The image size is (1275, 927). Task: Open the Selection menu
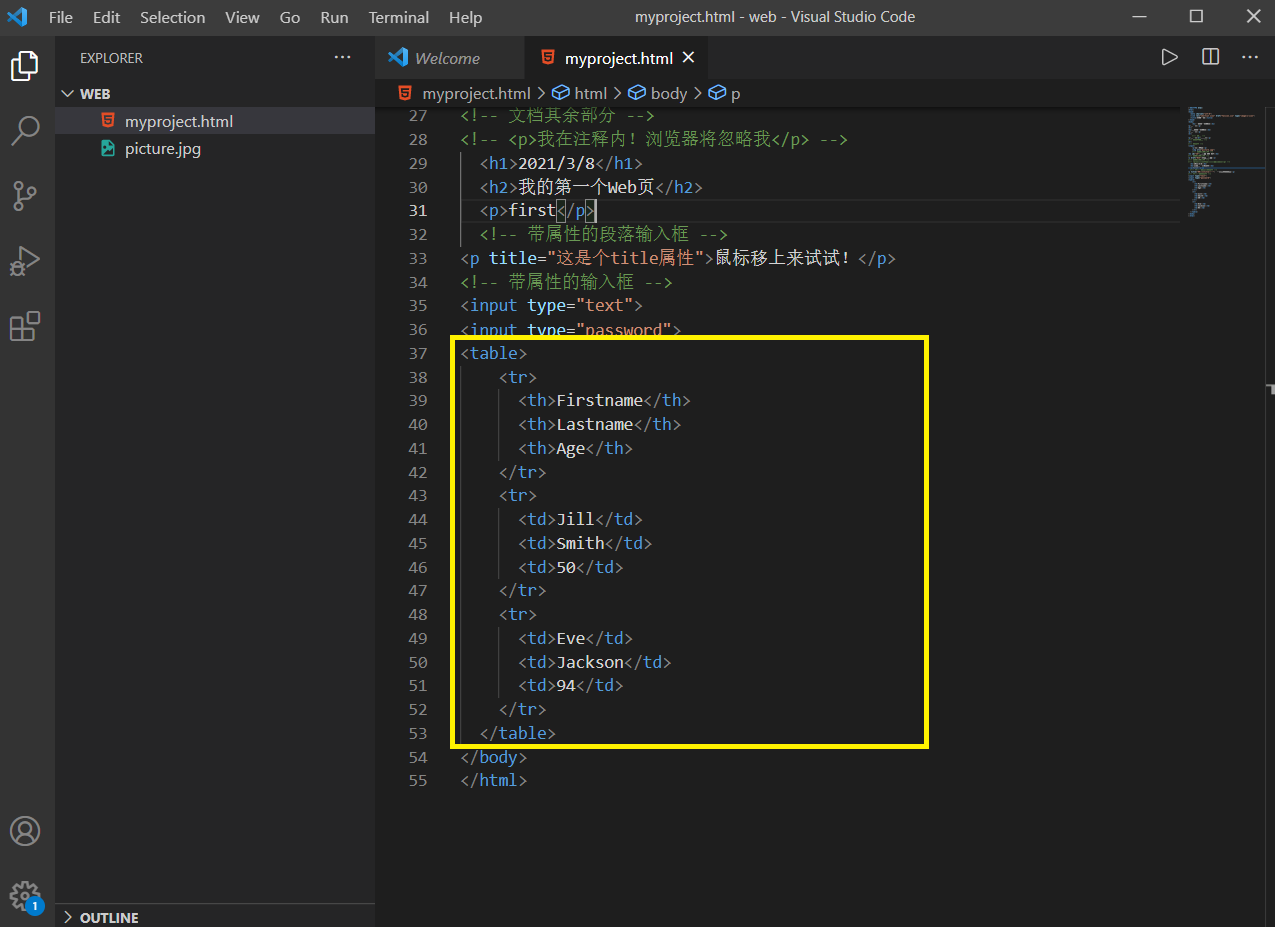[172, 17]
